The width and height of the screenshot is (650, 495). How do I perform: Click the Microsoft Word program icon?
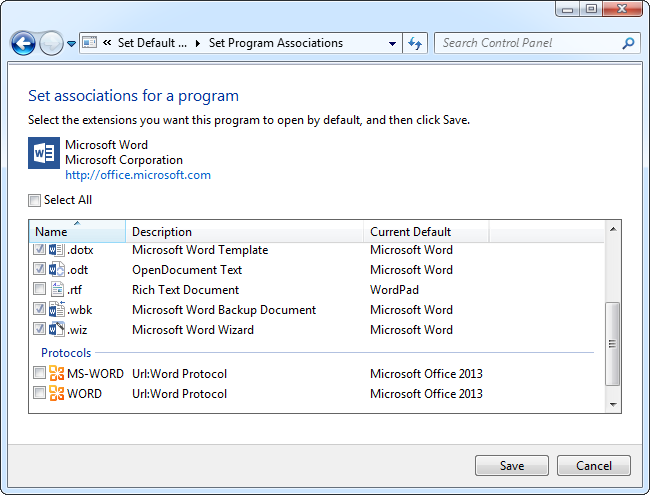tap(44, 152)
